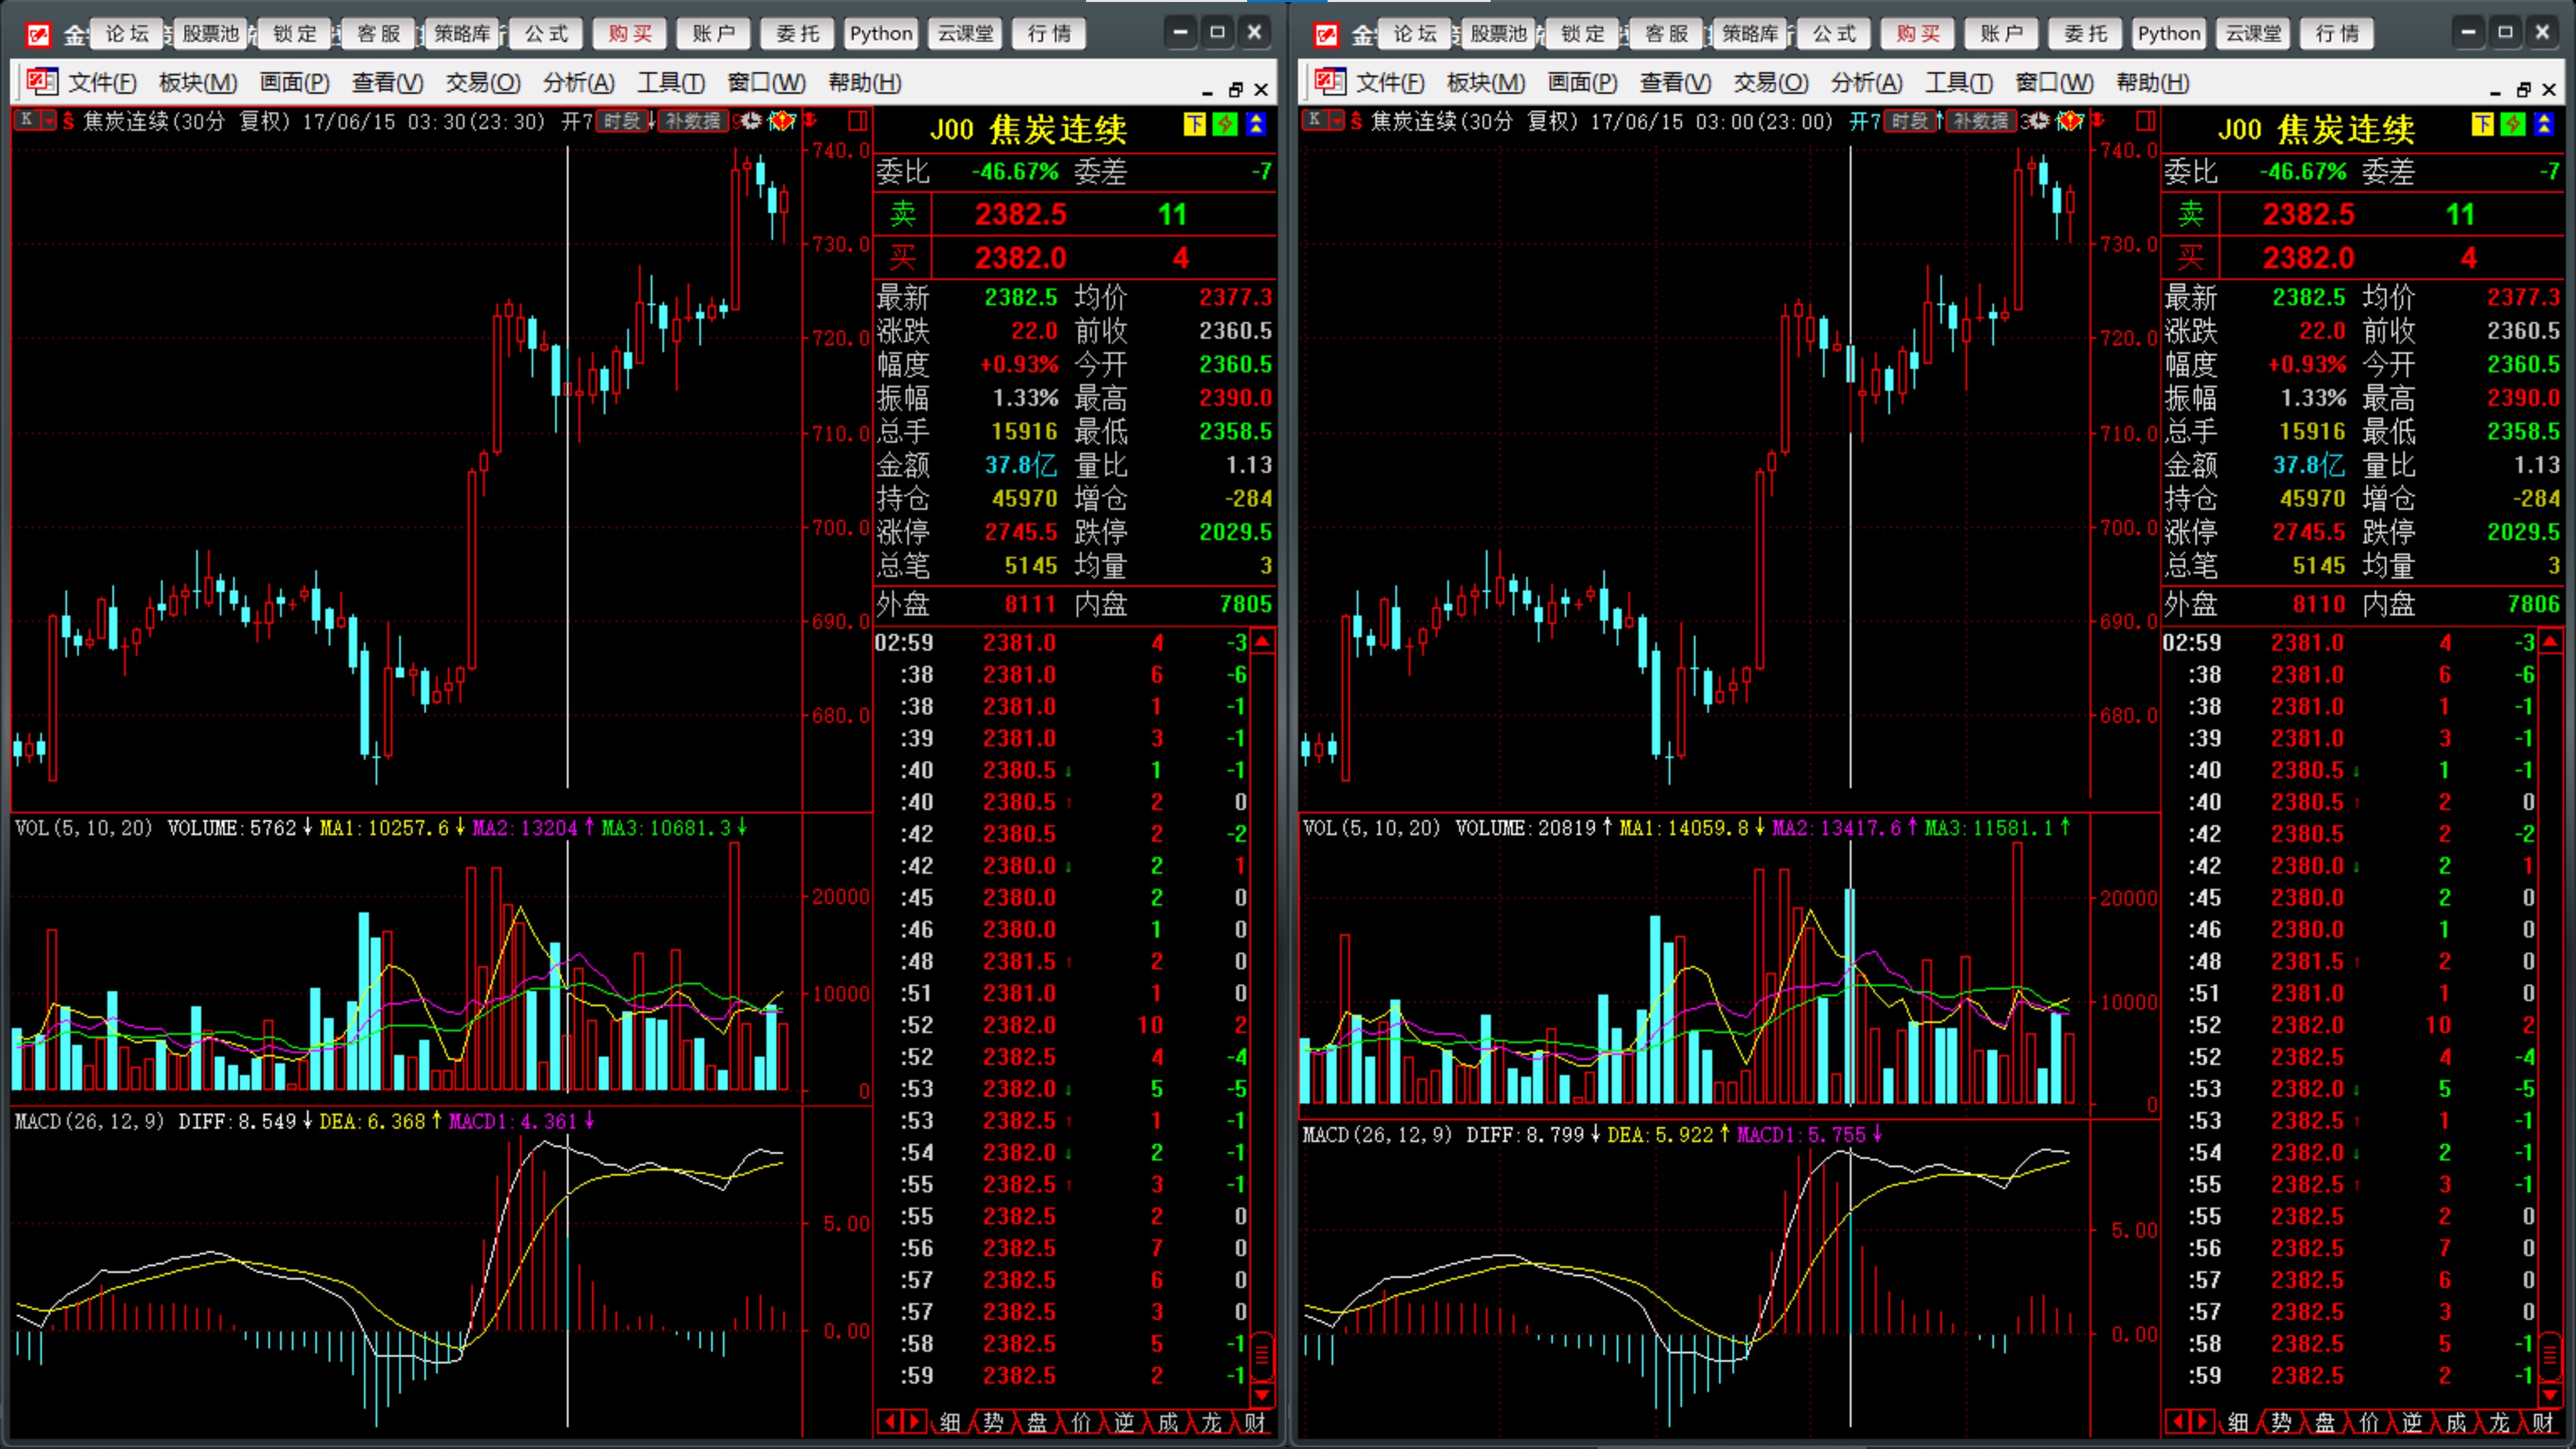Open 分析(A) menu in left window
2576x1449 pixels.
click(578, 83)
